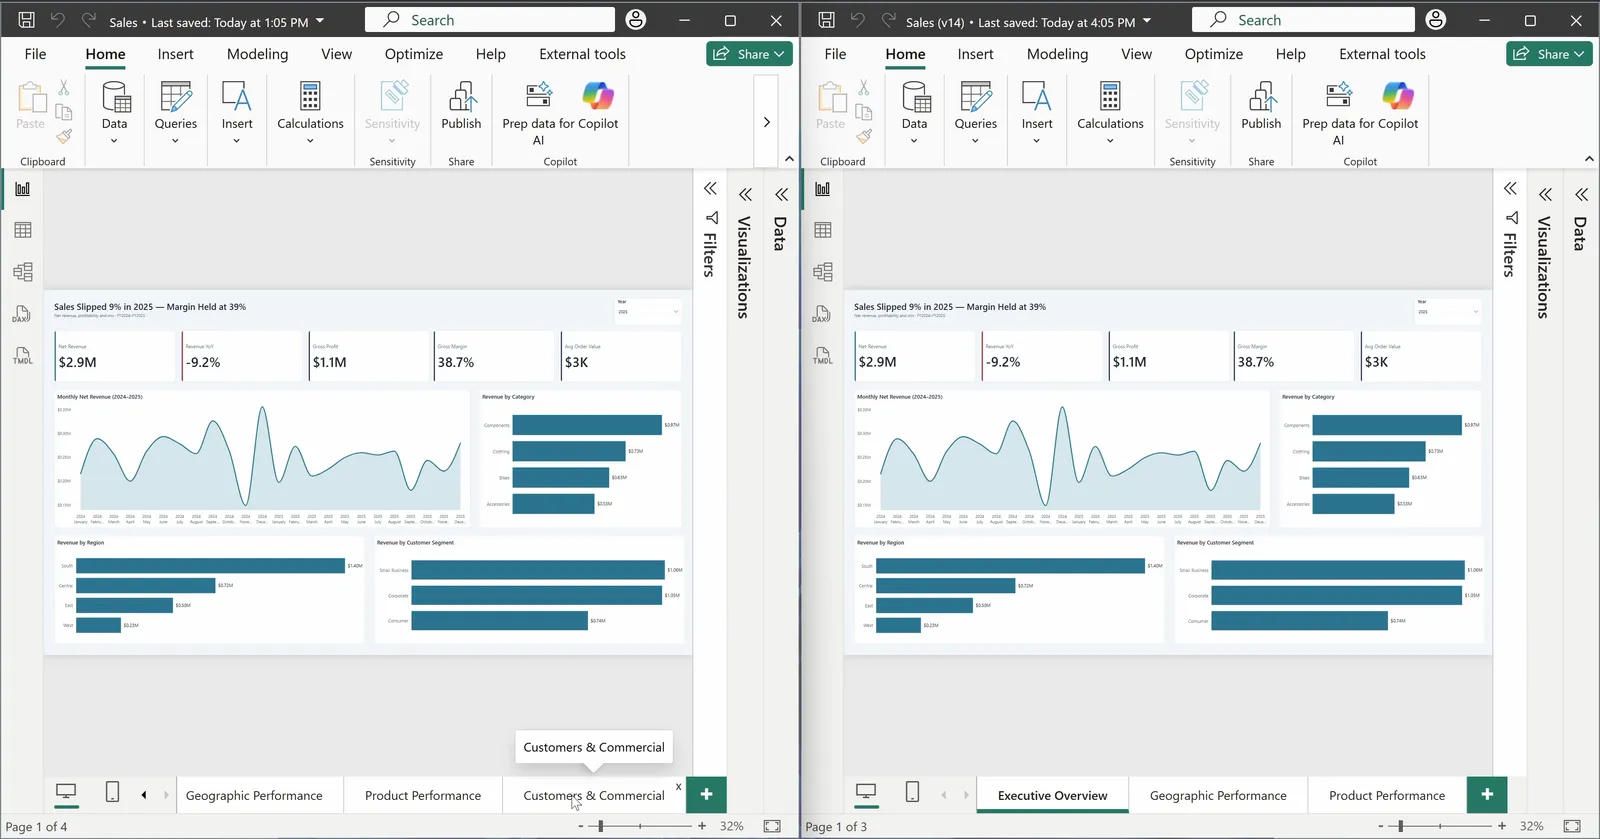Select Report view in the Sales (v14) window
Screen dimensions: 1600x839
point(823,189)
